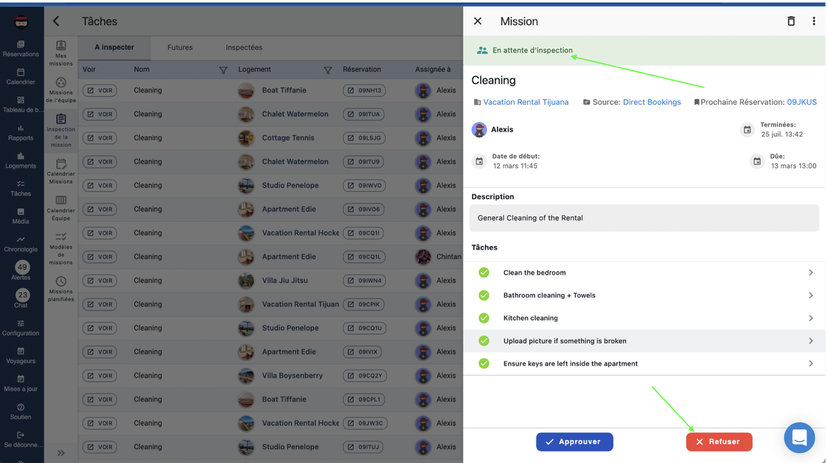This screenshot has height=463, width=828.
Task: Open the Soutien help item
Action: [x=21, y=412]
